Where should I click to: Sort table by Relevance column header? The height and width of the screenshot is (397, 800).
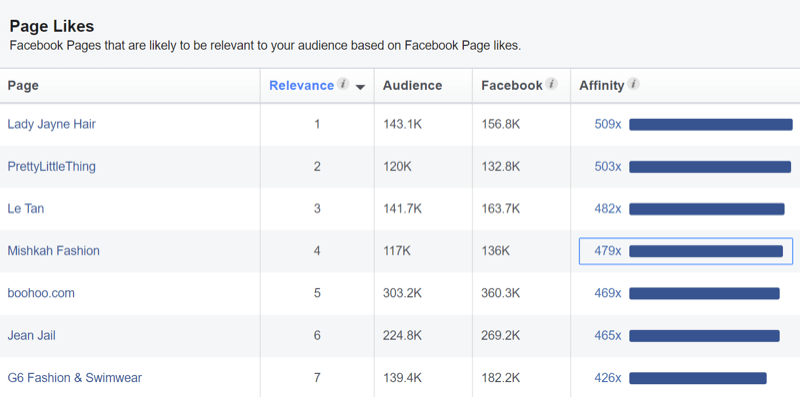pyautogui.click(x=302, y=85)
